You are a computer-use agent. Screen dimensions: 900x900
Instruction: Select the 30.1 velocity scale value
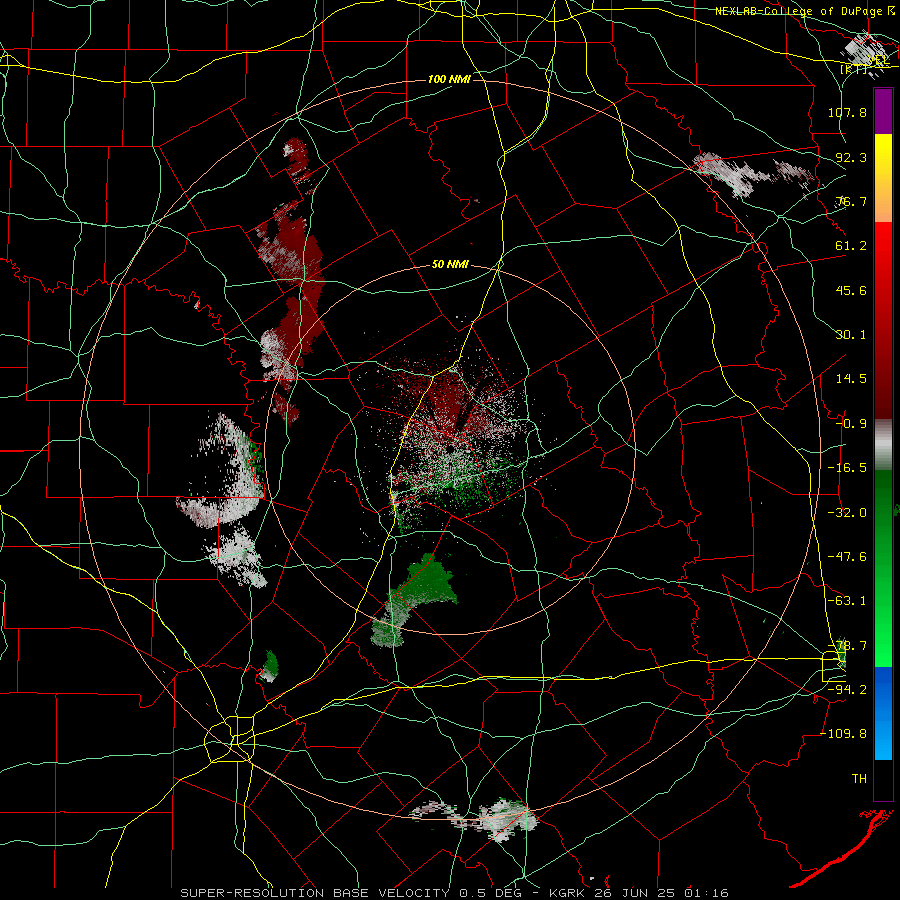click(x=851, y=335)
